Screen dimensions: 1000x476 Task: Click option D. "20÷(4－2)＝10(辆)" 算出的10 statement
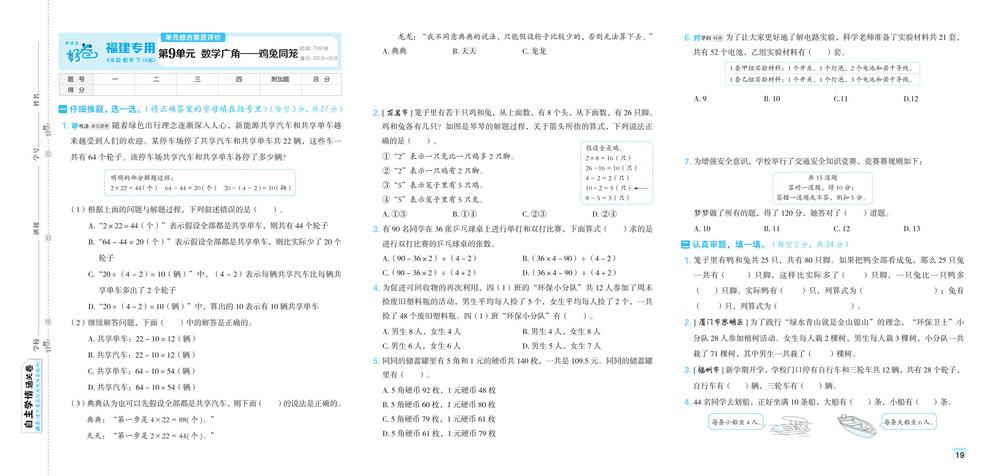[x=203, y=306]
